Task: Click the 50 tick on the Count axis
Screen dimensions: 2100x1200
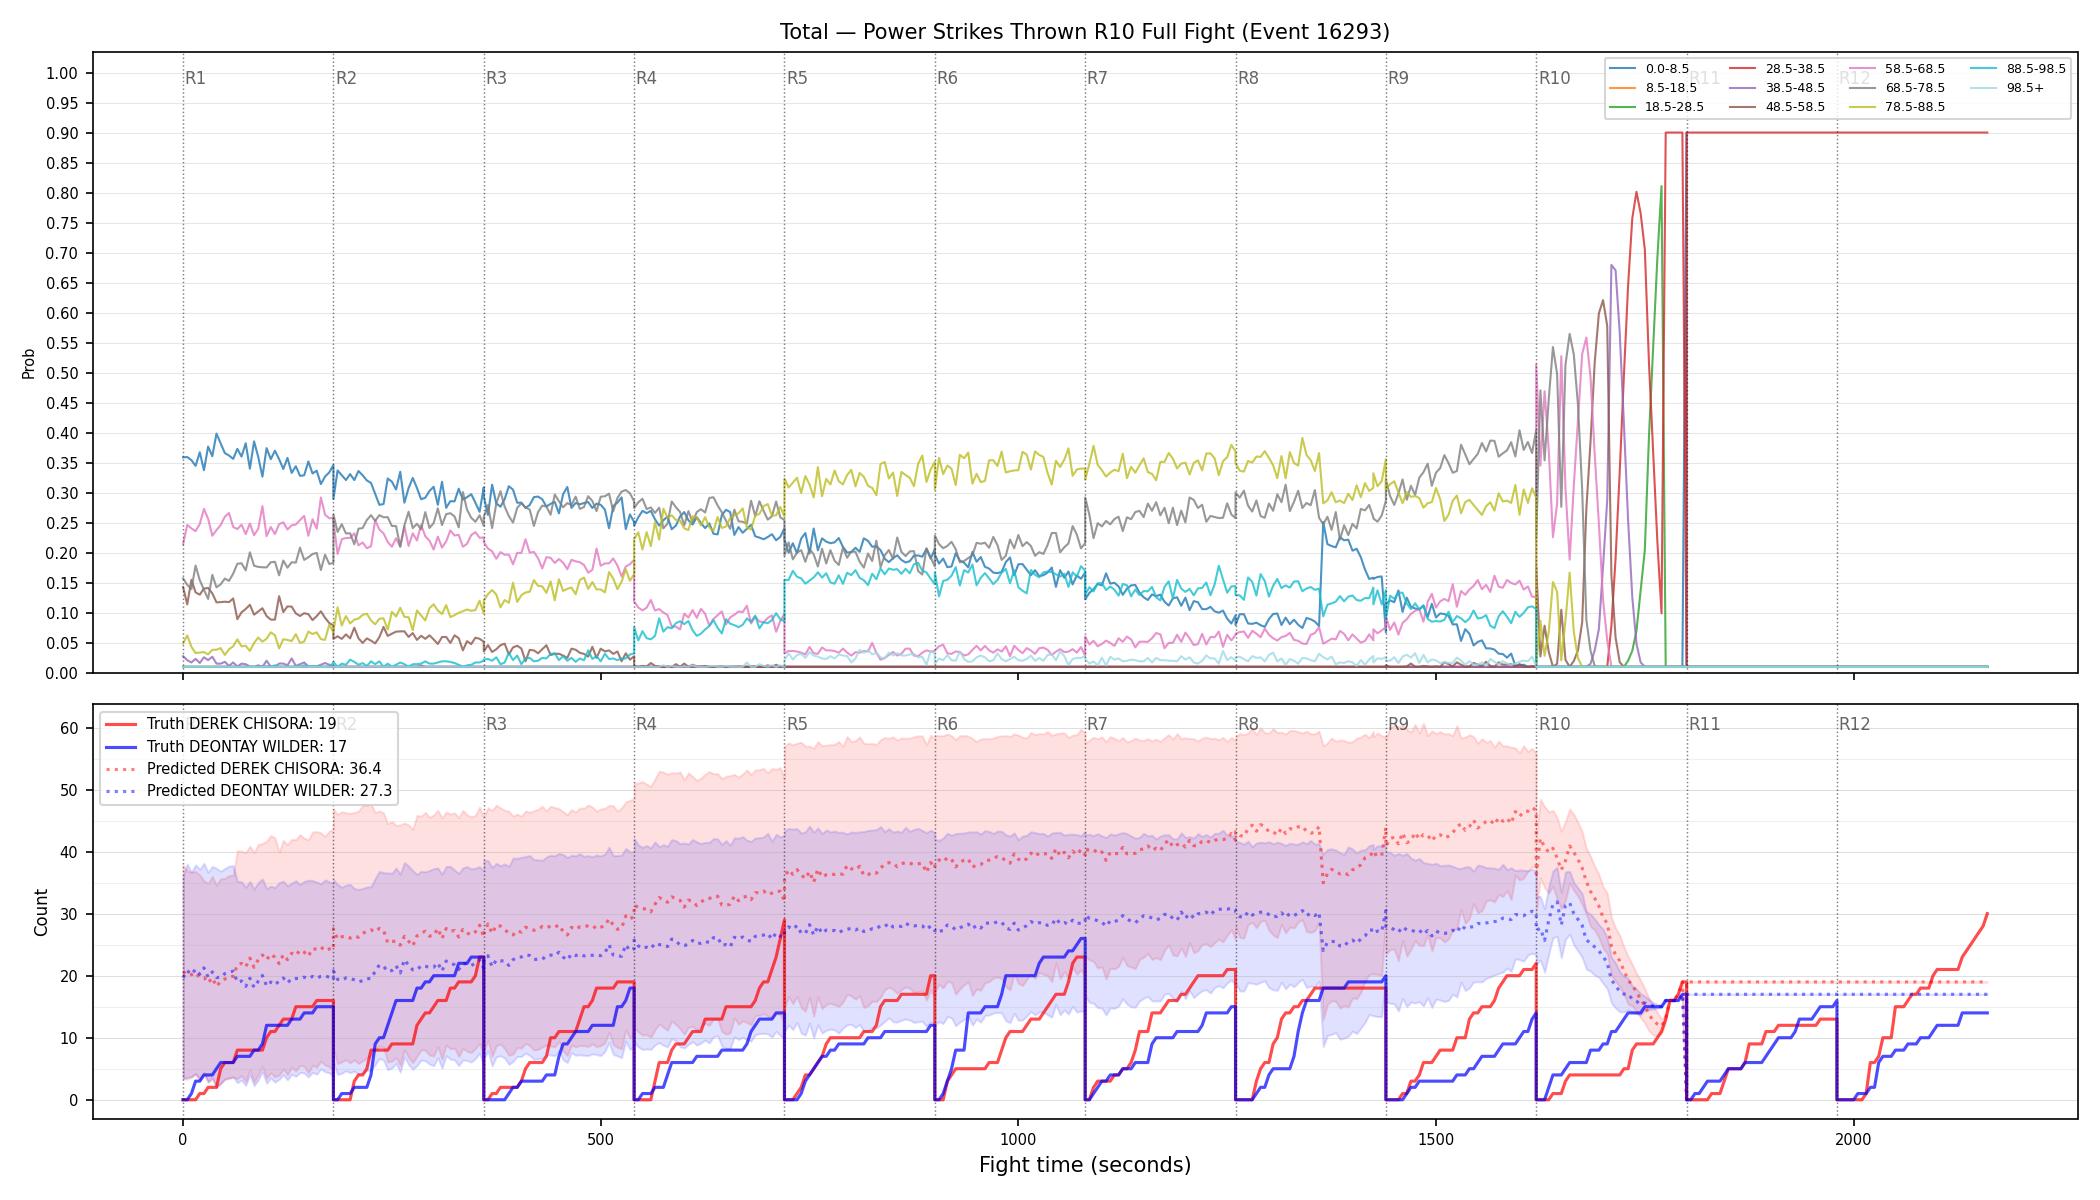Action: point(69,790)
